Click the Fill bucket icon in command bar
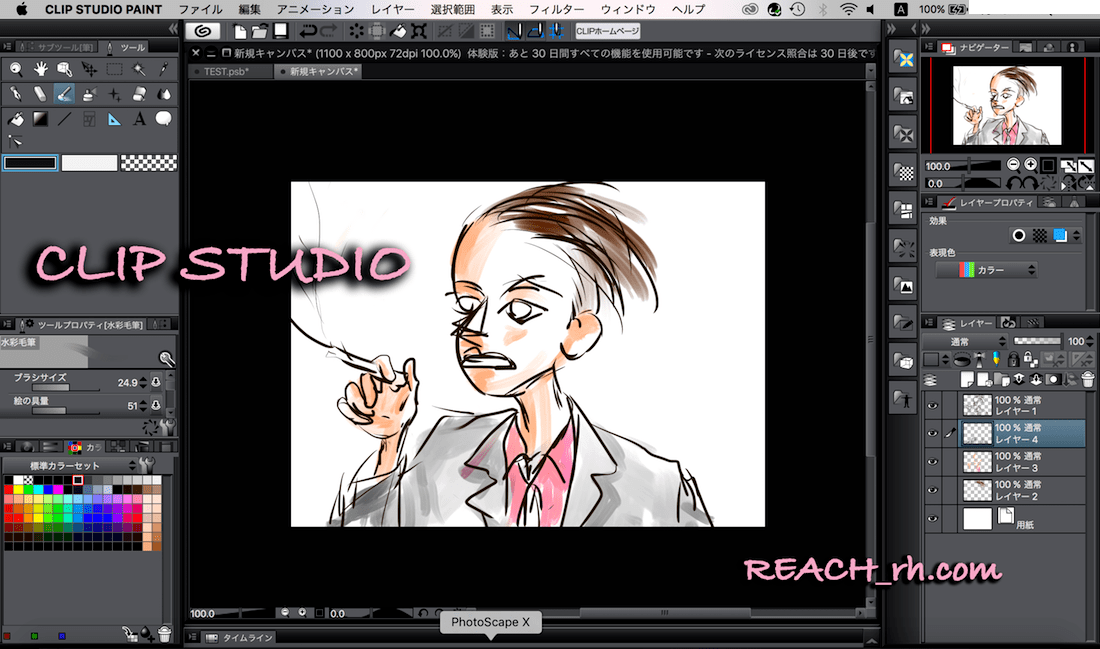This screenshot has width=1100, height=649. tap(398, 31)
